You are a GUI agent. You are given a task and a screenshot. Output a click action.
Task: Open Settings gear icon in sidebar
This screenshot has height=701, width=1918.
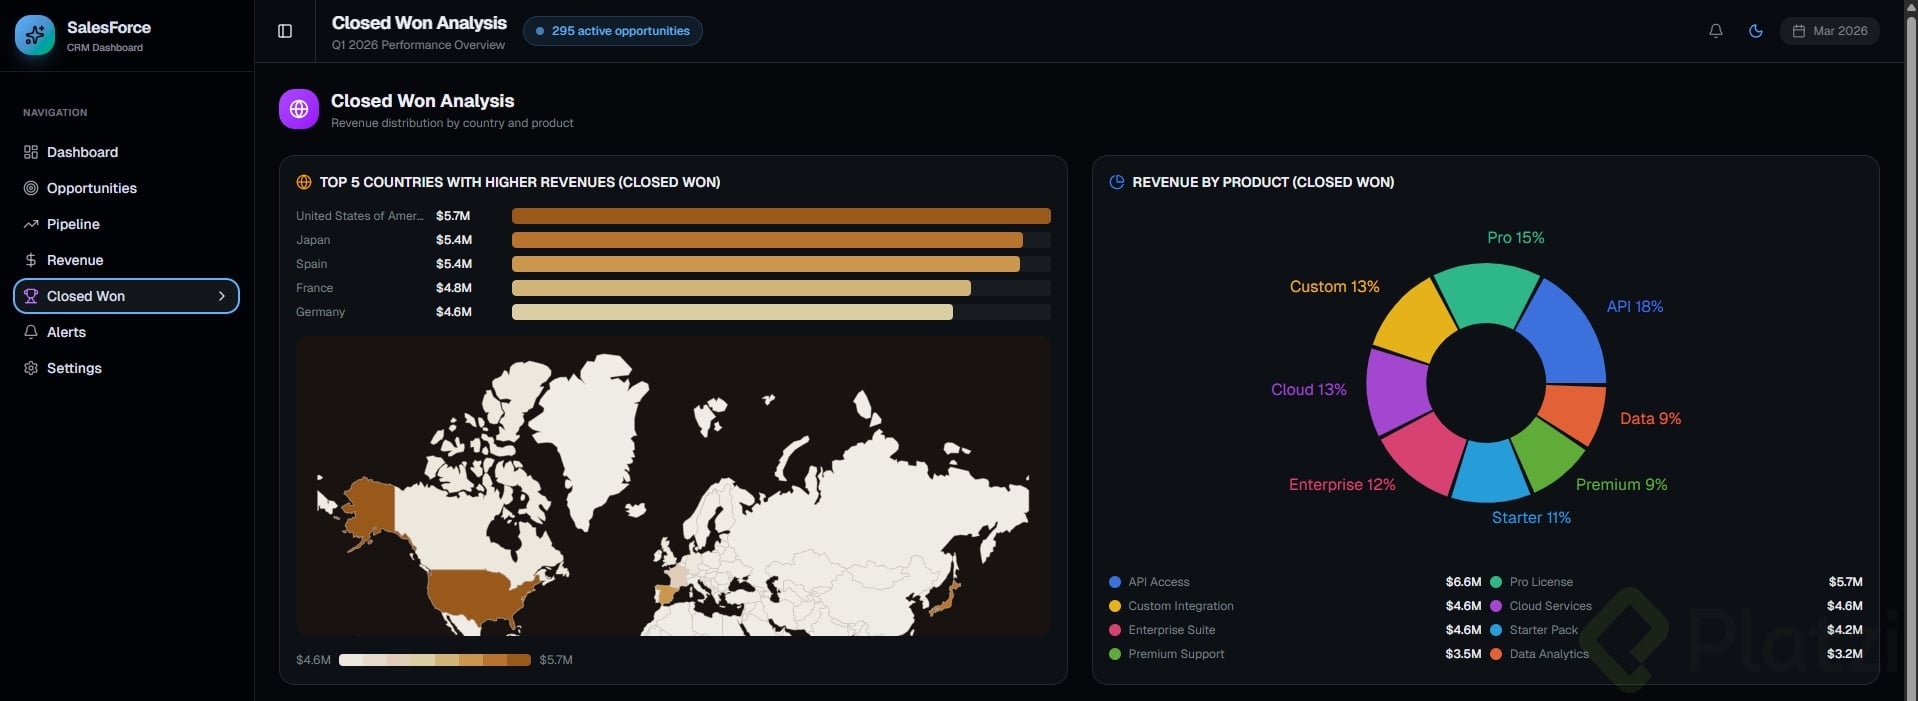tap(31, 368)
